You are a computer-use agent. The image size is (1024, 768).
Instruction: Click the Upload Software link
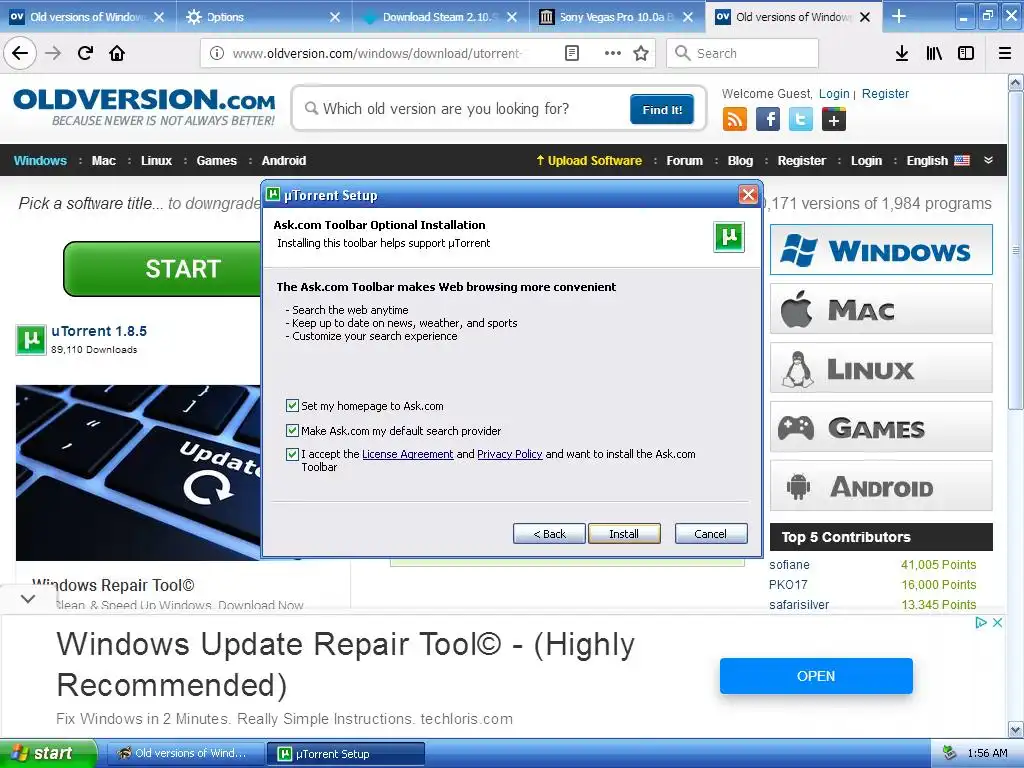(x=589, y=161)
